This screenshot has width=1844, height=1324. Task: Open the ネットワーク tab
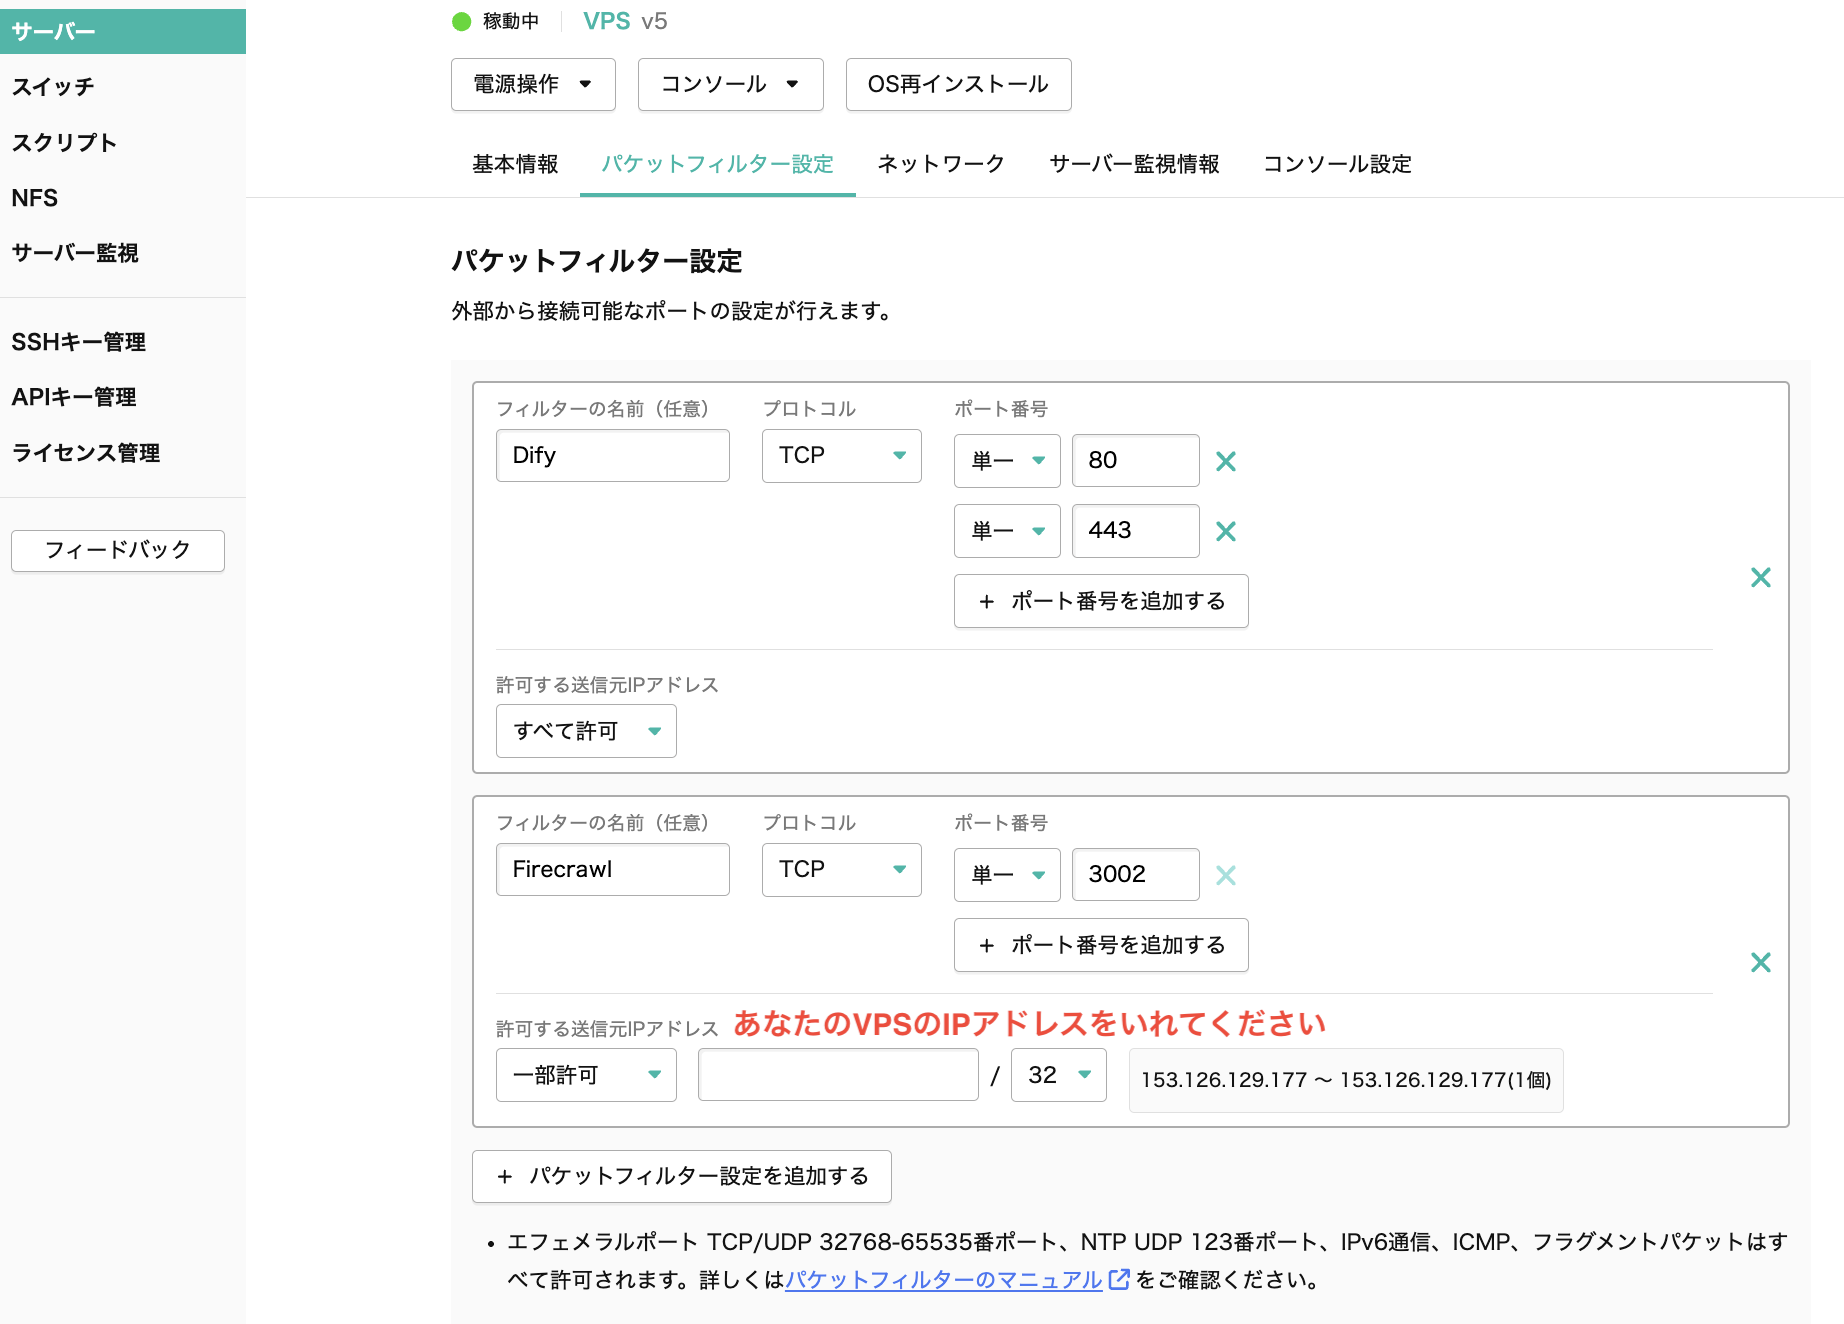[940, 164]
